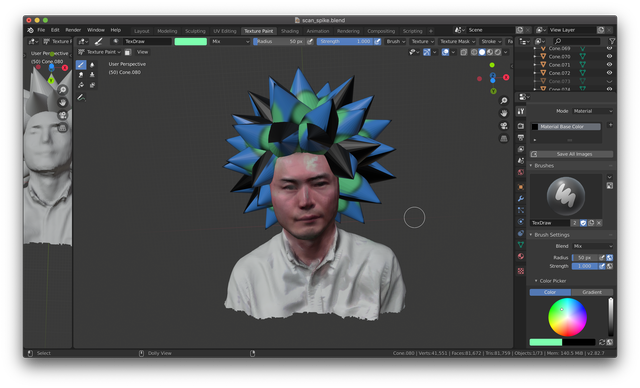Open Texture Paint mode dropdown
The image size is (640, 388).
click(100, 52)
